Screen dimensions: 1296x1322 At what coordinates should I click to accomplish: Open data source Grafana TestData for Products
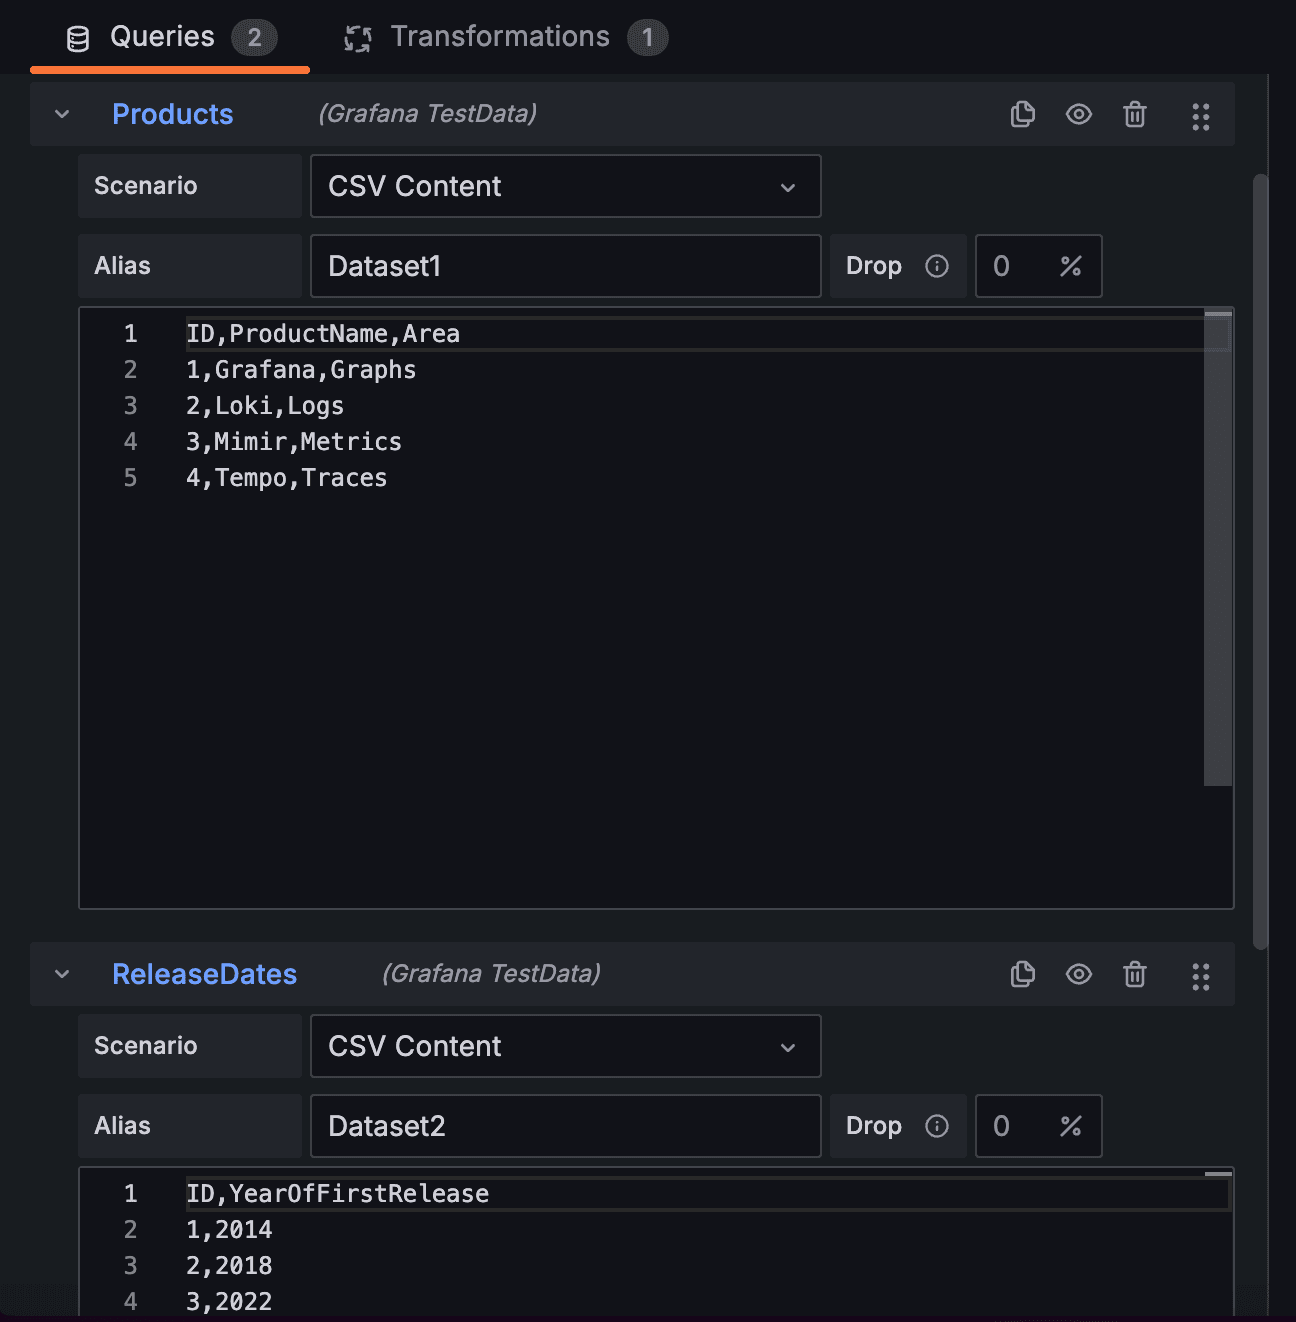(427, 114)
